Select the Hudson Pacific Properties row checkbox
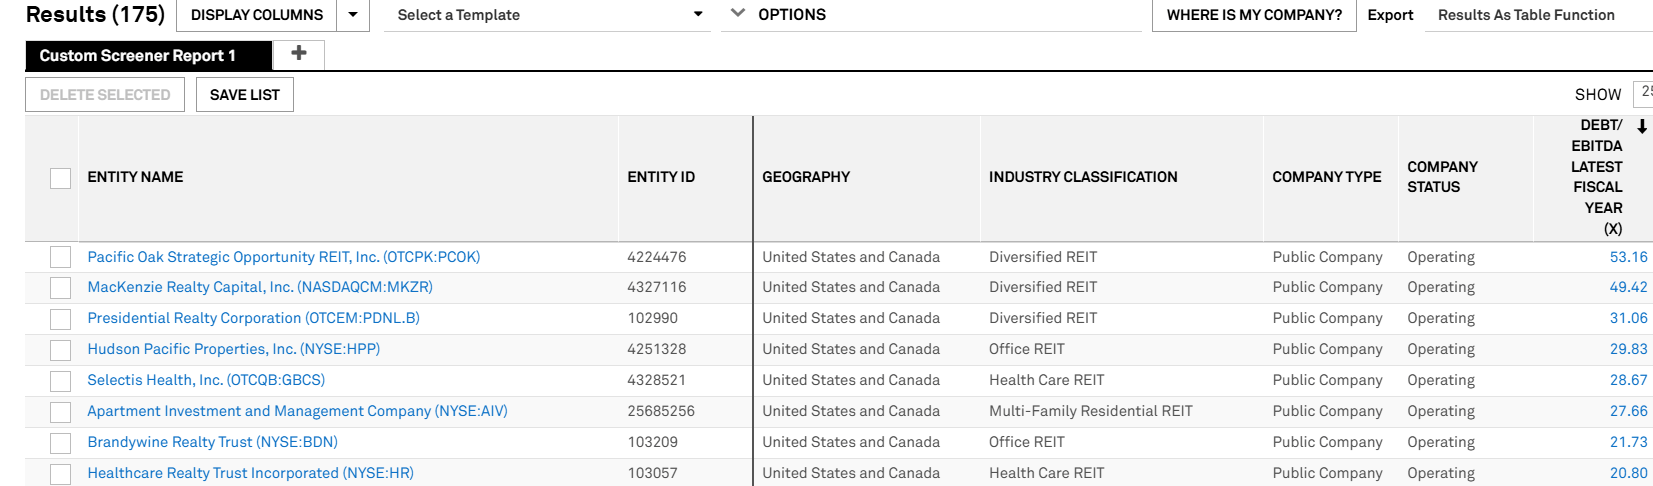This screenshot has width=1653, height=486. [61, 350]
